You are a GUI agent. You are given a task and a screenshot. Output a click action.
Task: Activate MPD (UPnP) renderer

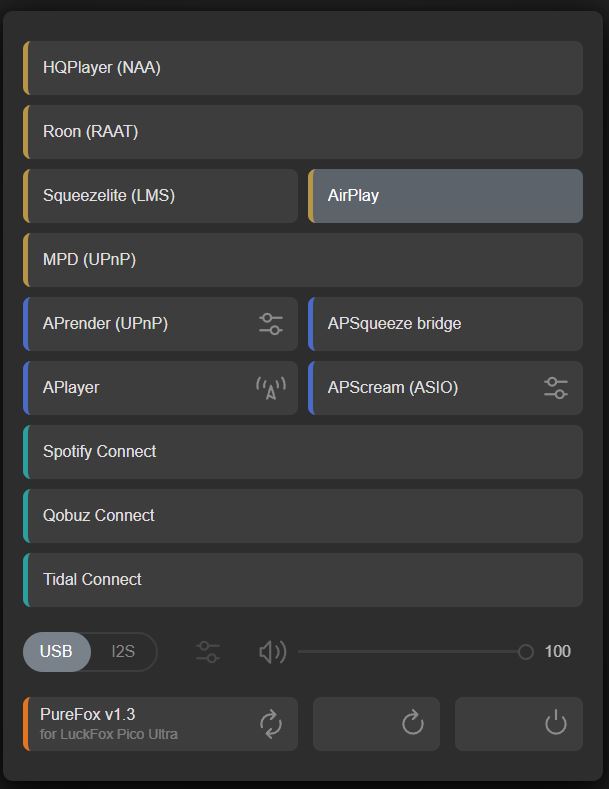point(302,260)
